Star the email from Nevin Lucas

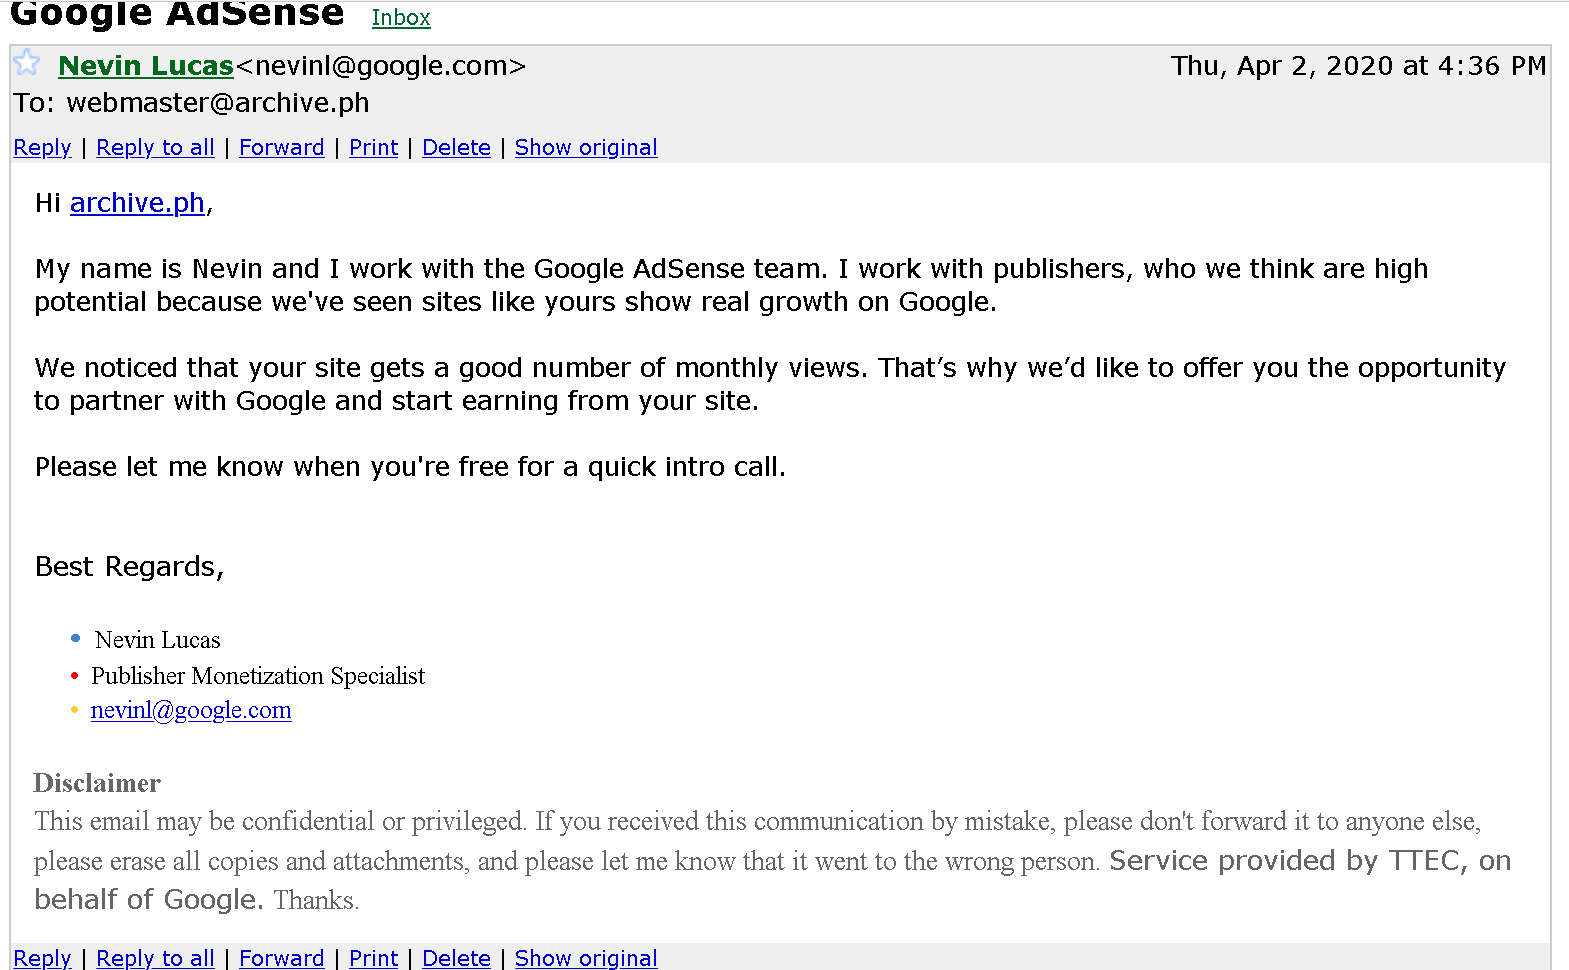(27, 64)
